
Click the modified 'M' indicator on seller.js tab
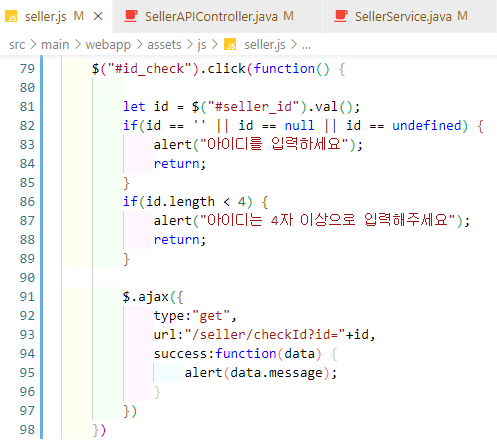pyautogui.click(x=79, y=16)
